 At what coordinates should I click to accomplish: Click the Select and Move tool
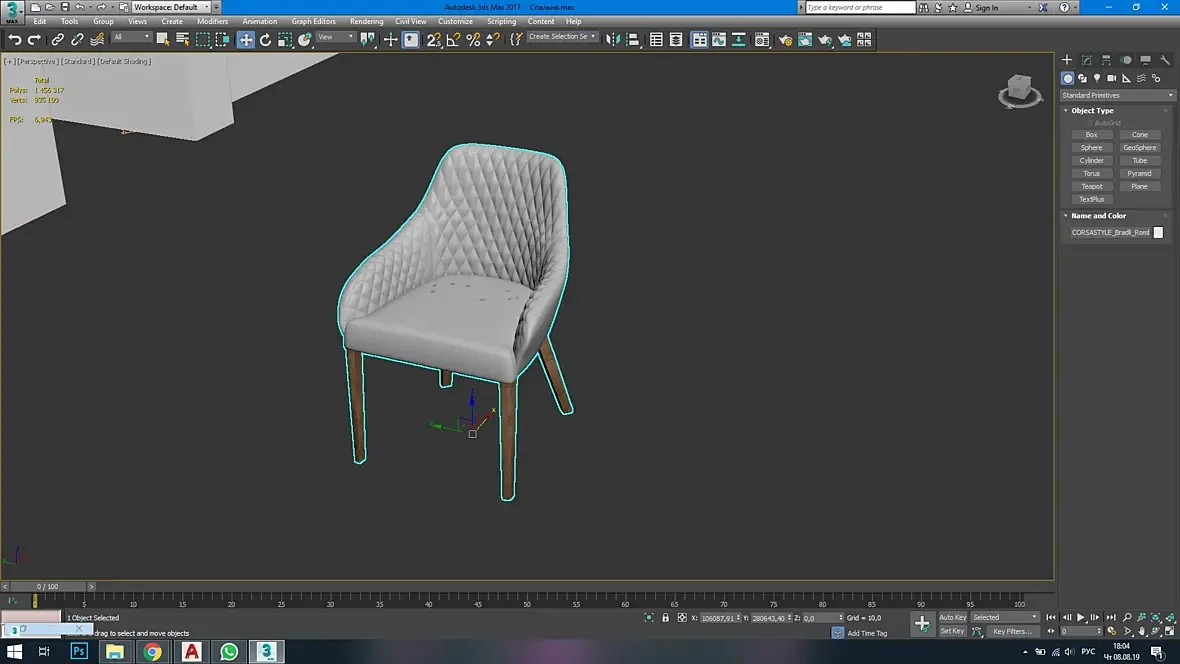coord(245,40)
